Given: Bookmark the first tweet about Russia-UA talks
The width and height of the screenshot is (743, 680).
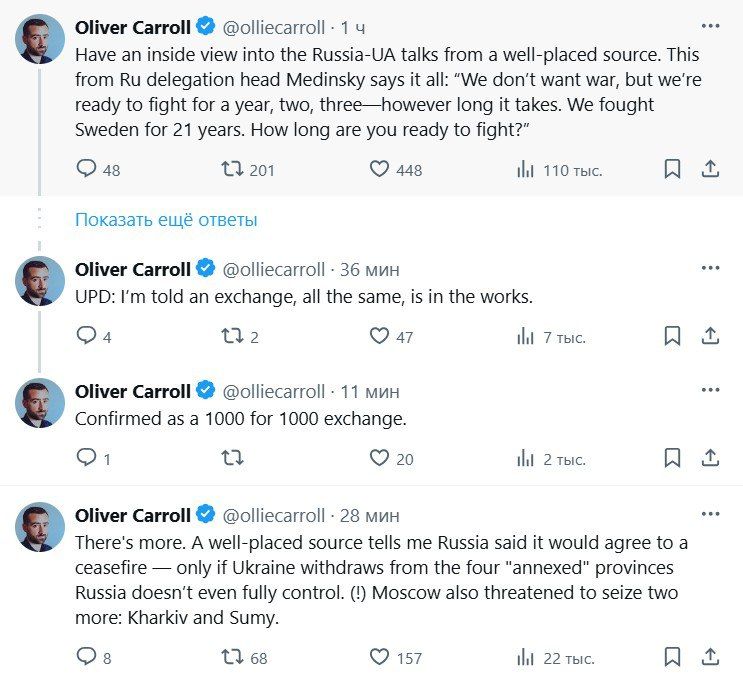Looking at the screenshot, I should tap(673, 170).
